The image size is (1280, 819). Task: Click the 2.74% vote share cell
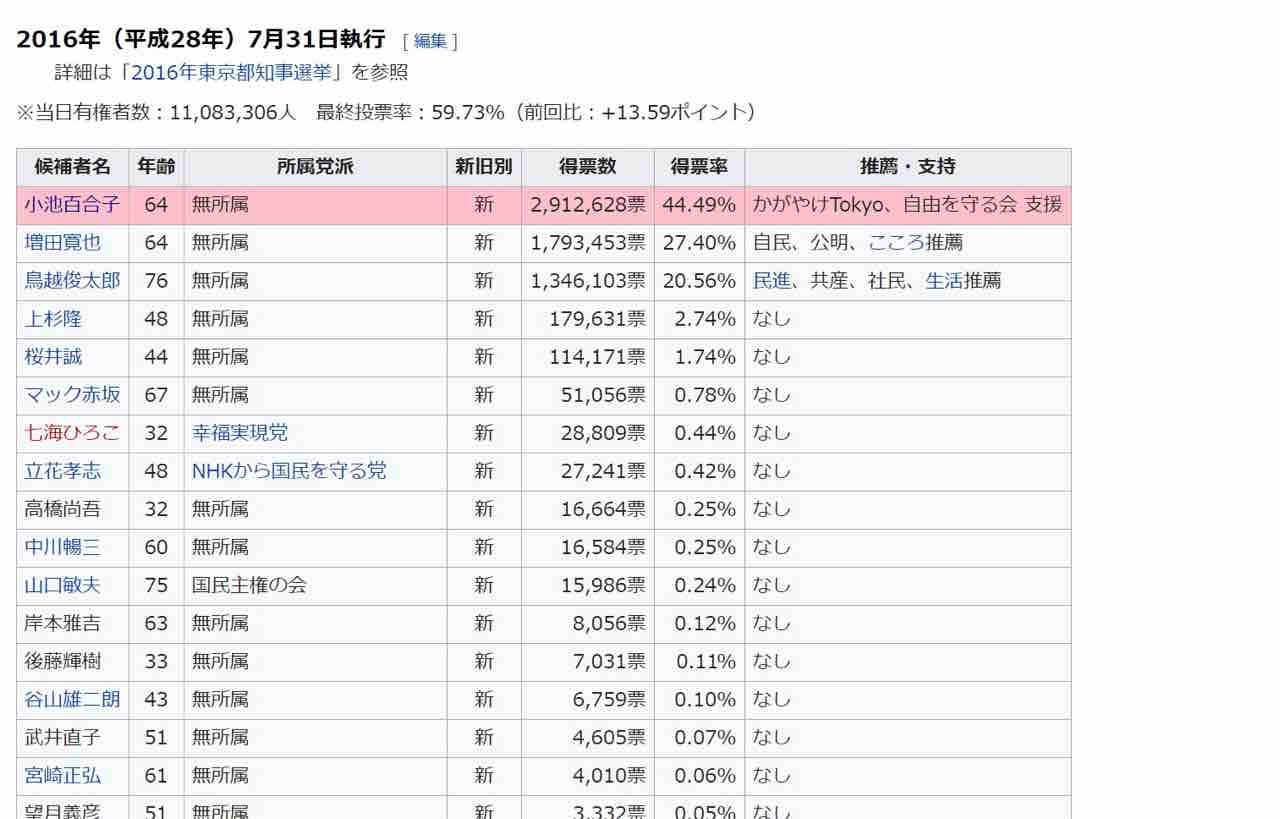[699, 319]
